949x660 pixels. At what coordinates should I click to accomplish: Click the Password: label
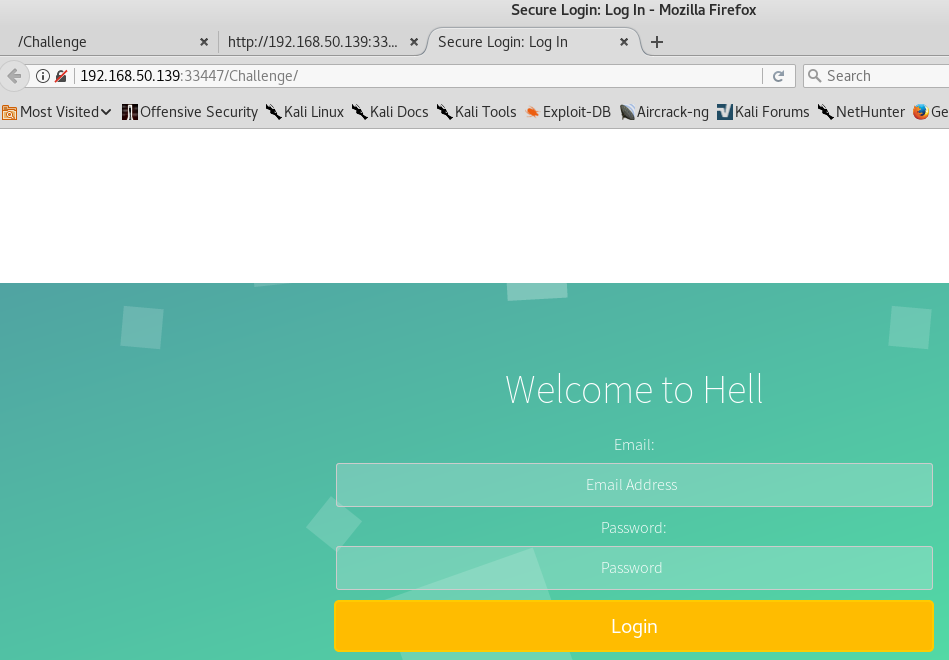tap(634, 528)
